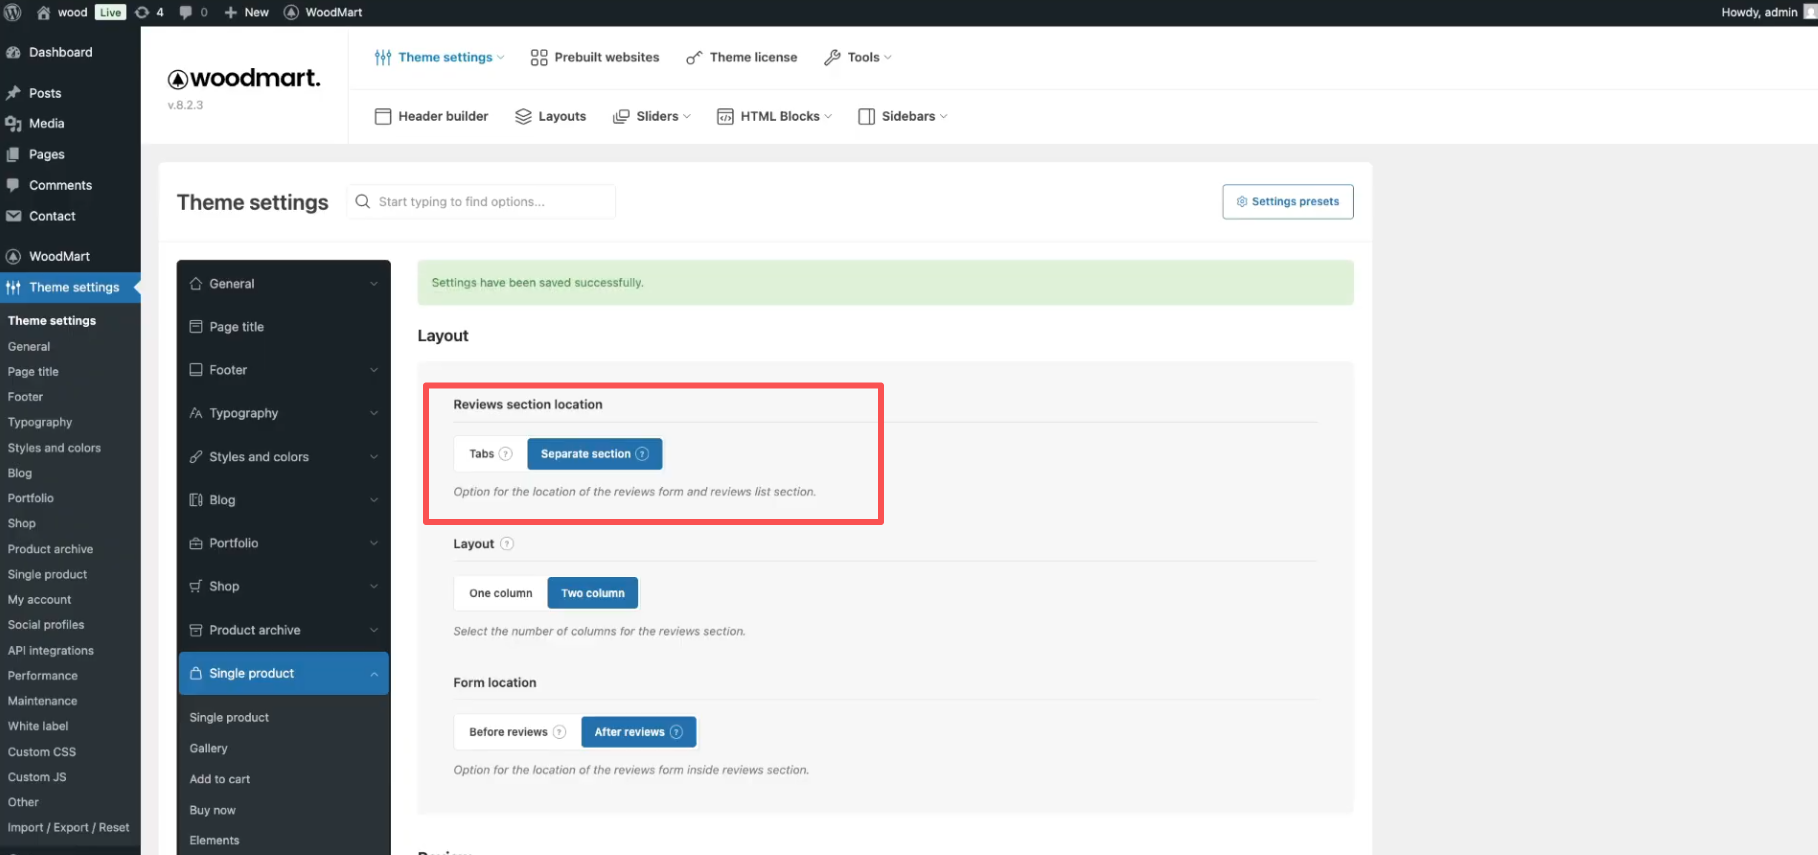Screen dimensions: 1818x855
Task: Click help icon beside Before reviews
Action: 560,732
